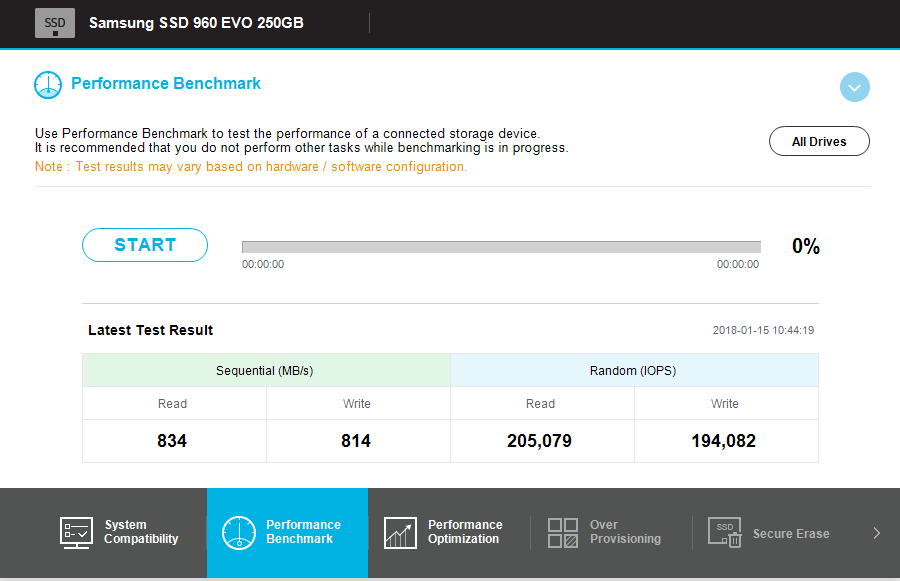900x581 pixels.
Task: Open System Compatibility monitor icon
Action: click(76, 533)
